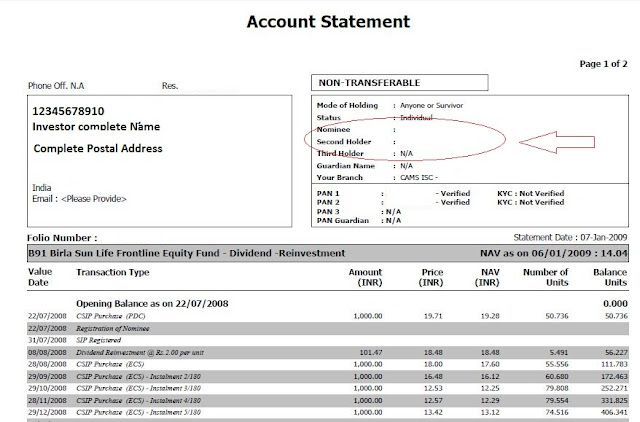640x422 pixels.
Task: Select the 252.271 balance cell
Action: [614, 388]
